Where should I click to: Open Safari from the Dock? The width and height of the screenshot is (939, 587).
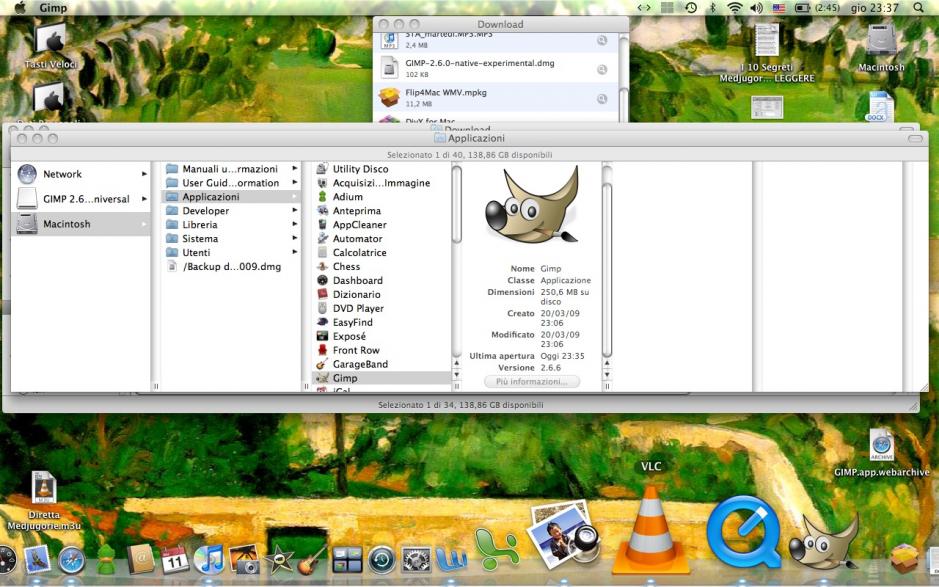click(72, 561)
